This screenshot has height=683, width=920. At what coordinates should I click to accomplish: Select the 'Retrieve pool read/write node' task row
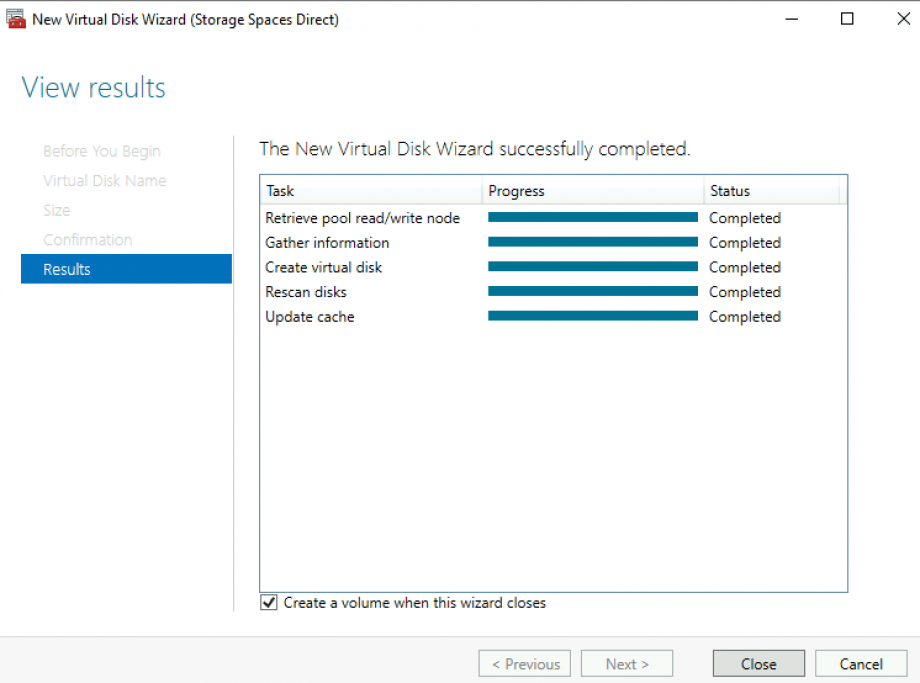pyautogui.click(x=362, y=217)
